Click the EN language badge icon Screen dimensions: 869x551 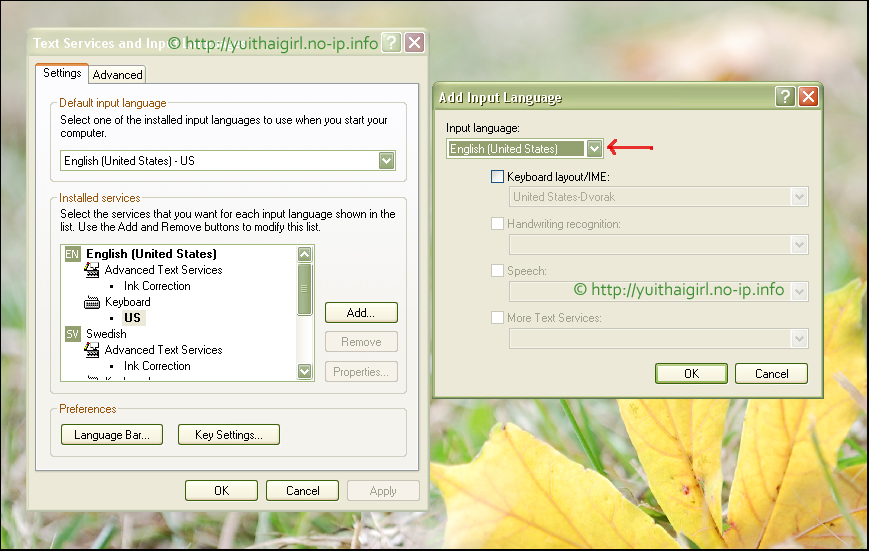[72, 254]
